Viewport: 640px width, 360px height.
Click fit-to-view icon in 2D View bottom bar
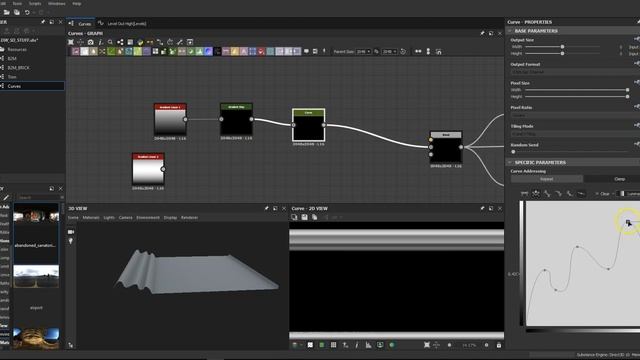click(427, 345)
